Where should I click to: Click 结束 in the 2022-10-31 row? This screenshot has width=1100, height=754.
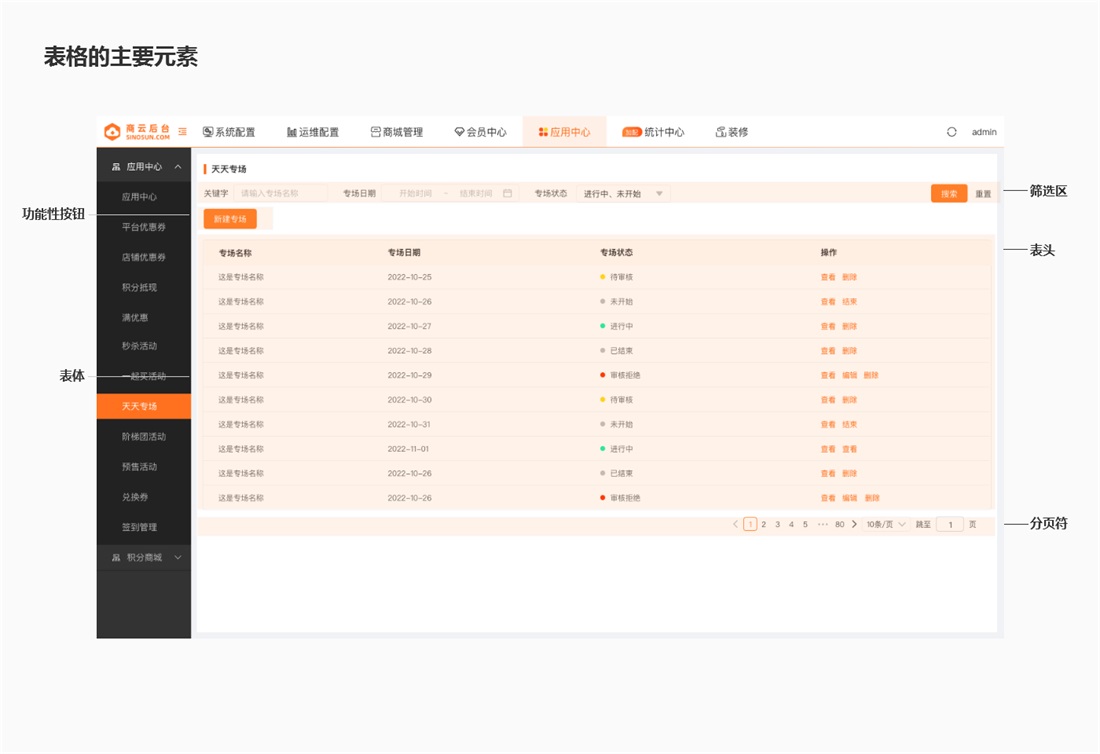tap(850, 424)
